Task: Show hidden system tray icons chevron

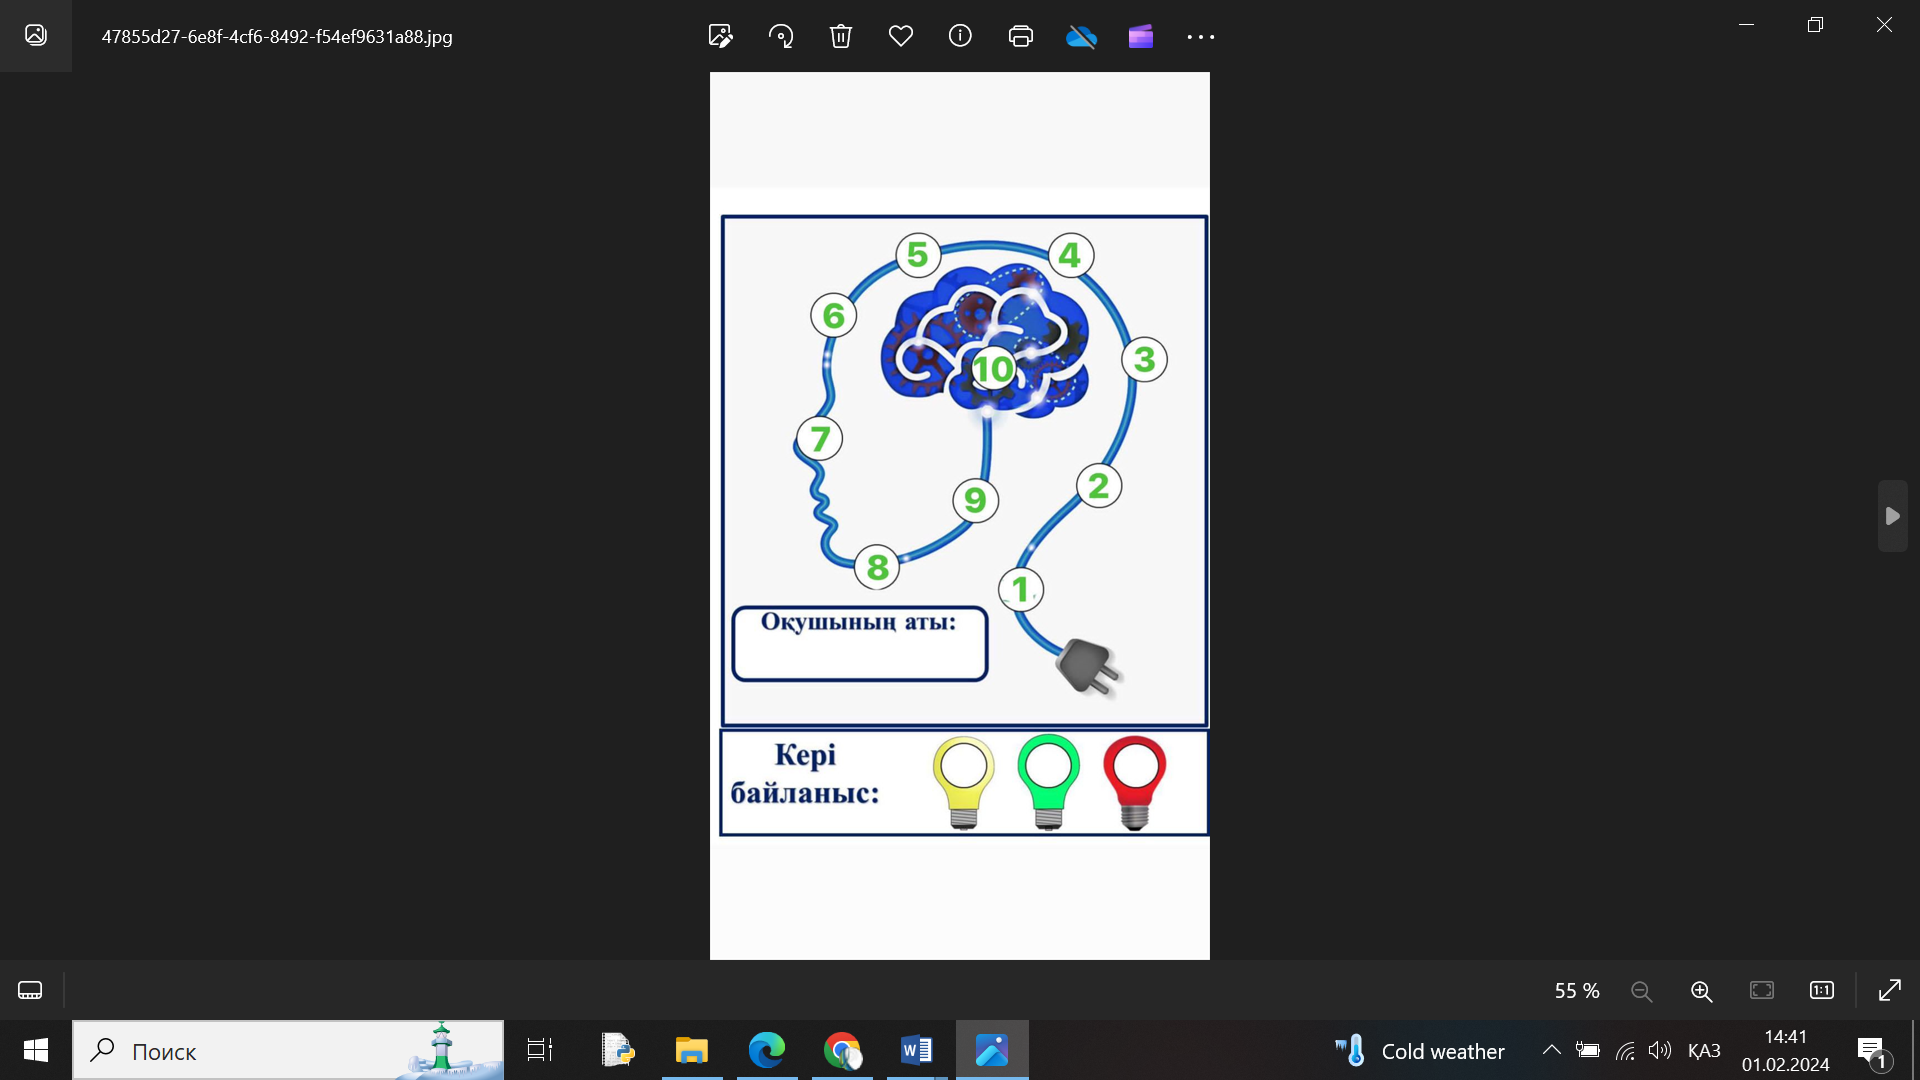Action: pyautogui.click(x=1551, y=1050)
